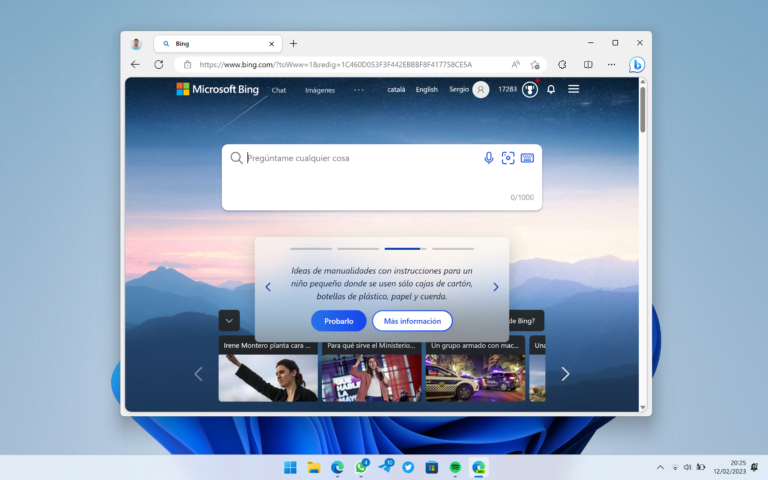The image size is (768, 480).
Task: Open visual search camera icon
Action: click(508, 158)
